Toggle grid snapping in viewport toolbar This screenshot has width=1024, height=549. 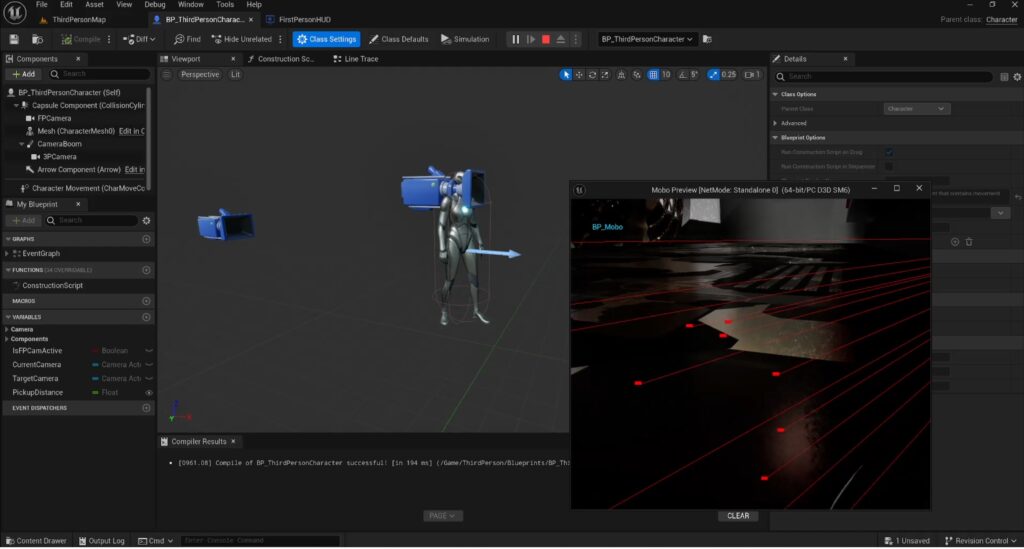click(653, 74)
